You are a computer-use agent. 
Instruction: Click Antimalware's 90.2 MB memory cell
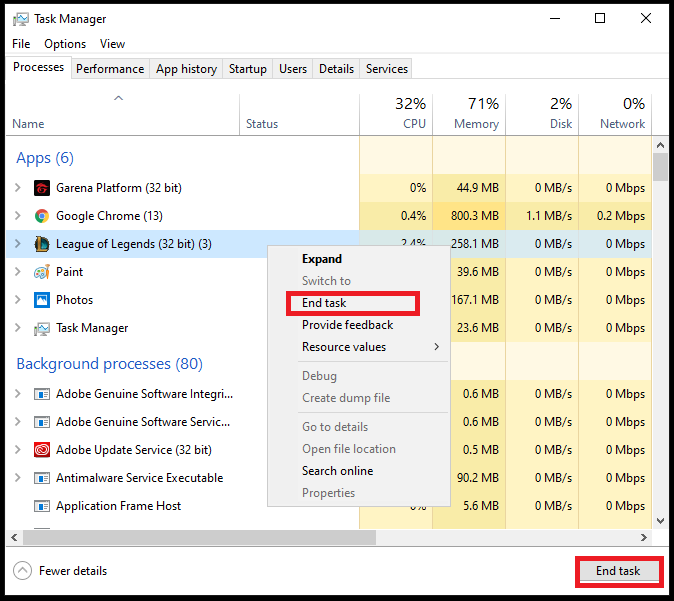[x=477, y=478]
